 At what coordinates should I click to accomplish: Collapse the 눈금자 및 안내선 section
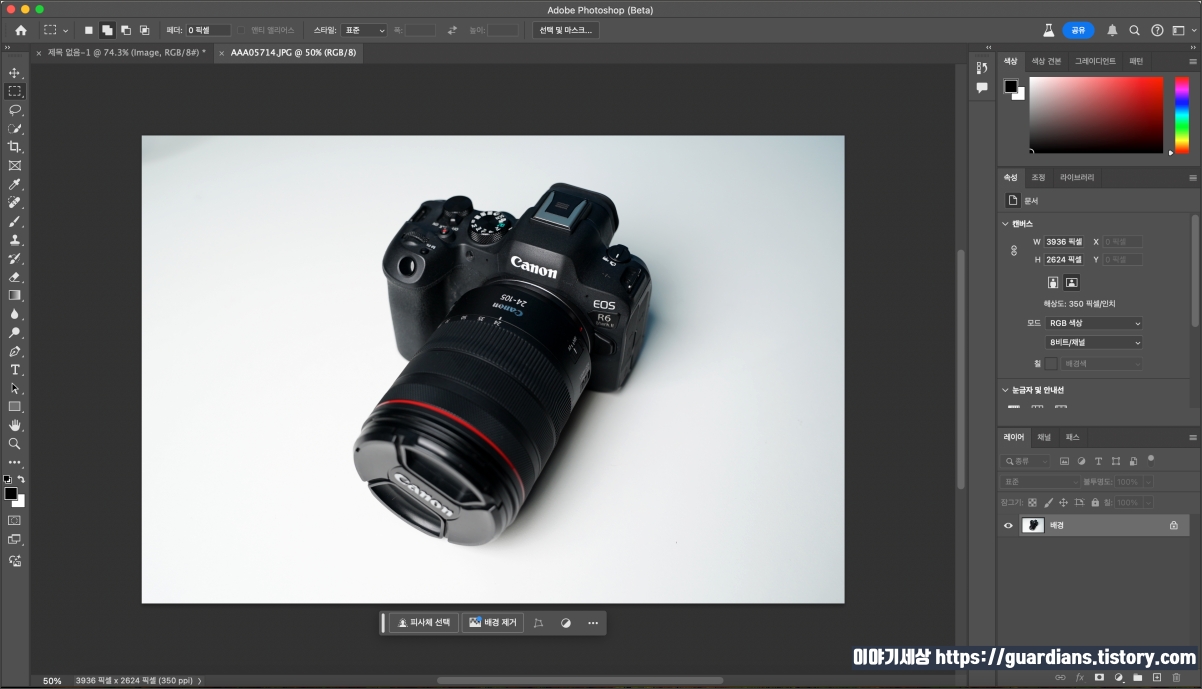pos(1006,390)
